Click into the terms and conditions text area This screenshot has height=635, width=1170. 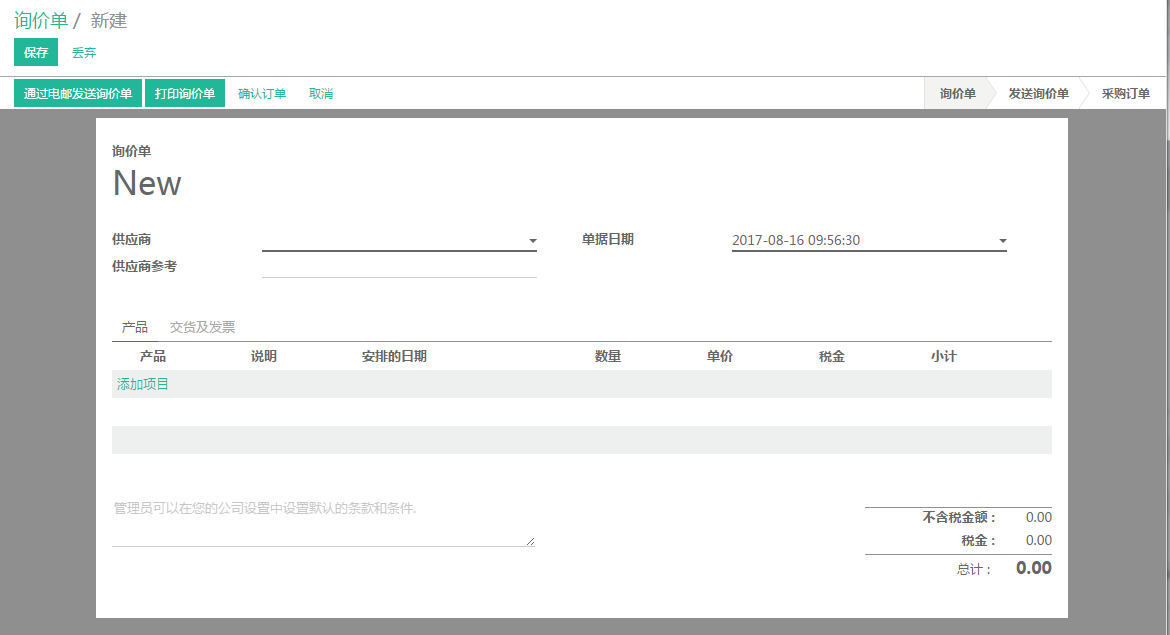pos(322,520)
